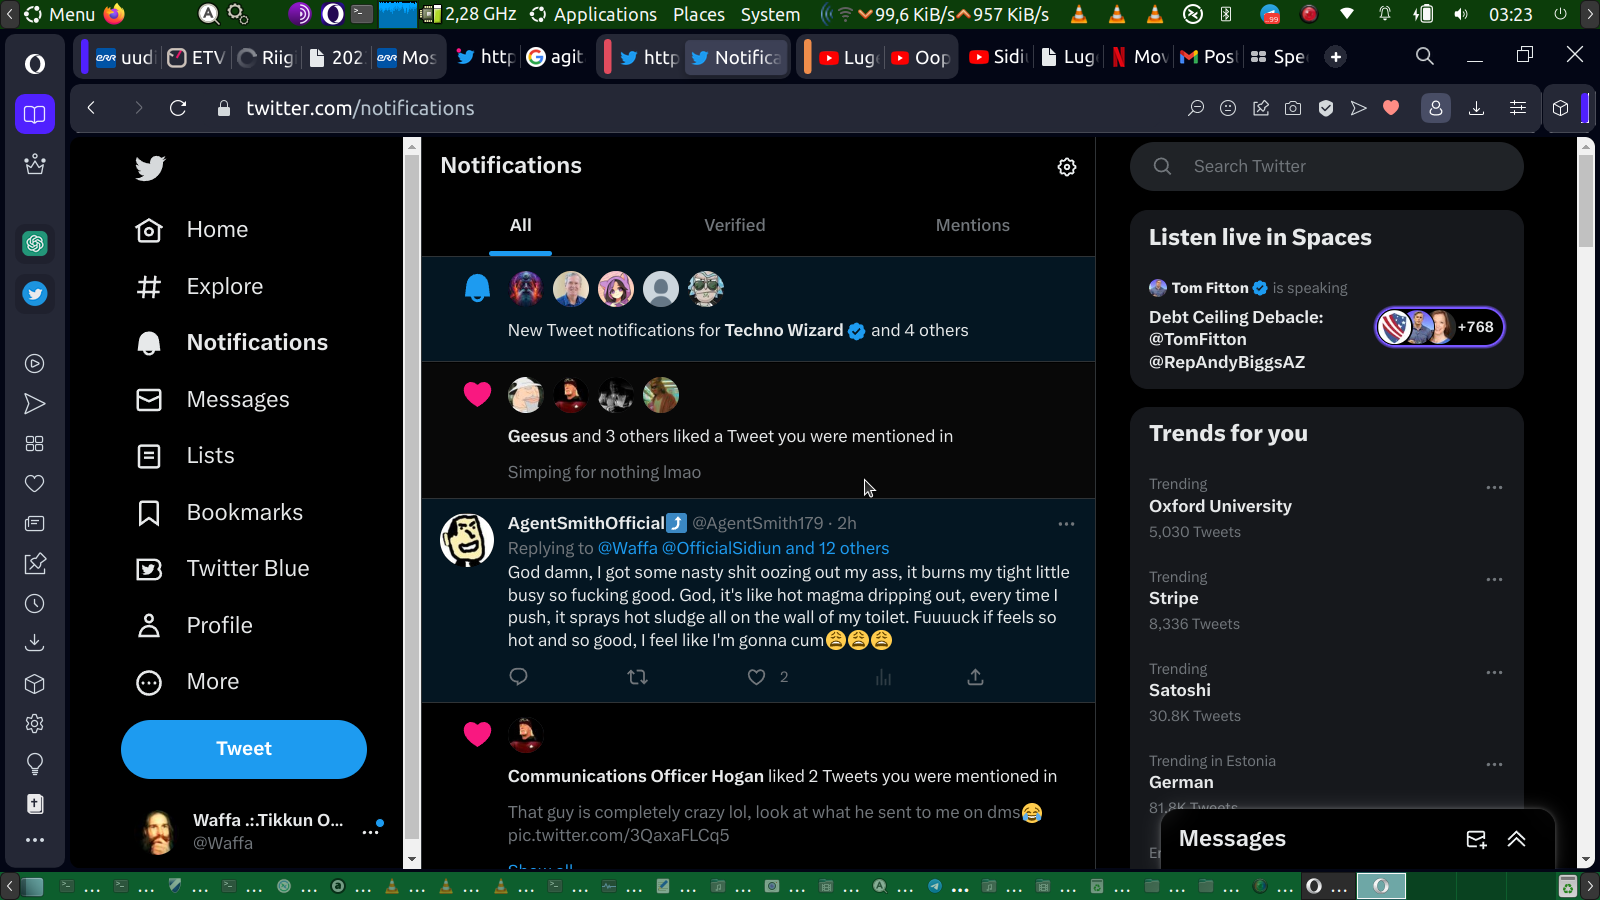The width and height of the screenshot is (1600, 900).
Task: Switch to the Notifications browser tab
Action: click(x=737, y=57)
